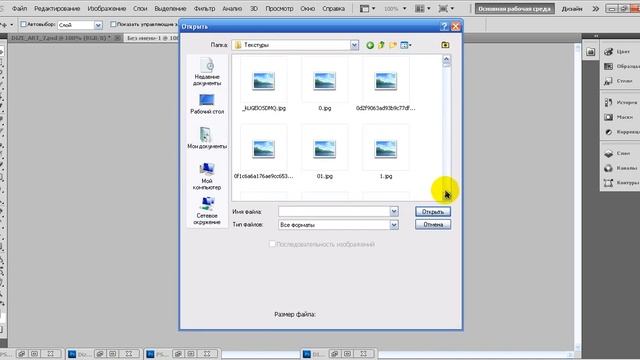The image size is (640, 360).
Task: Create a new folder in the dialog
Action: pyautogui.click(x=393, y=45)
